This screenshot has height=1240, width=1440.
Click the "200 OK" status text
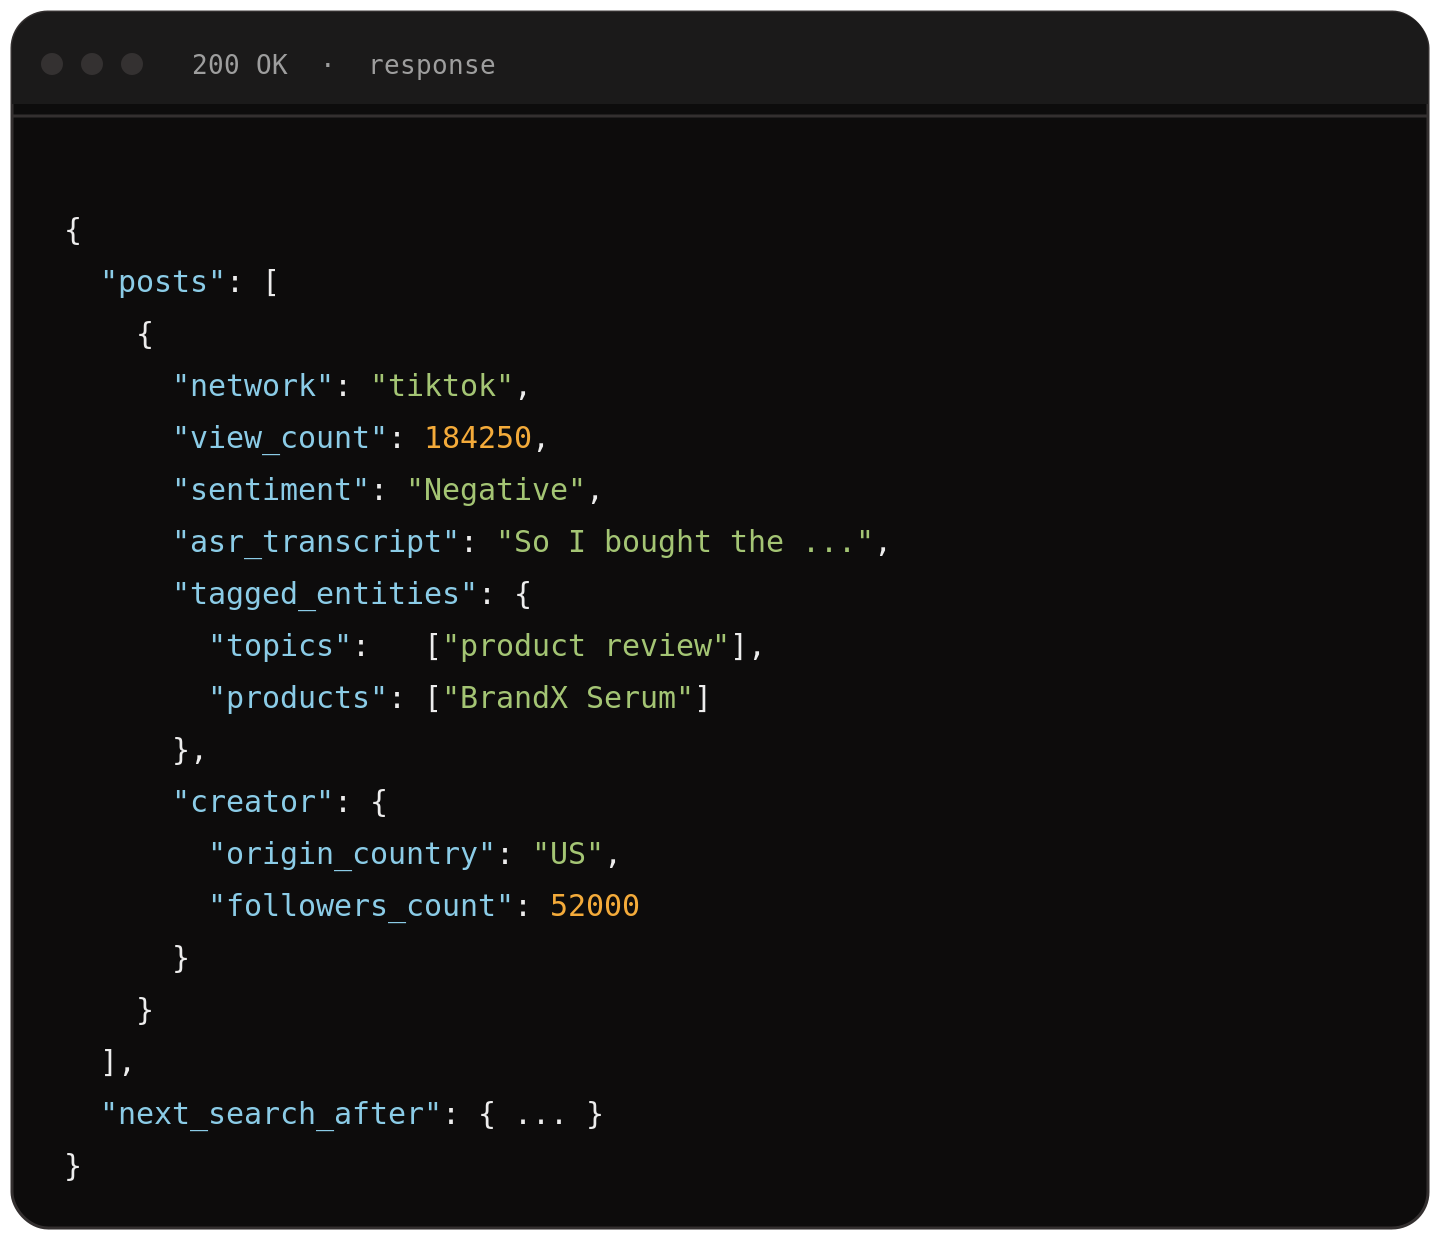tap(240, 65)
